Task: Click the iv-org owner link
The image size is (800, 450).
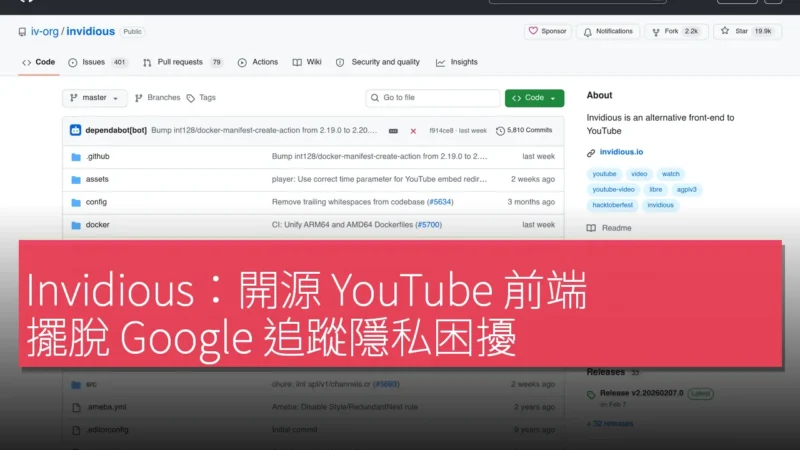Action: click(45, 32)
